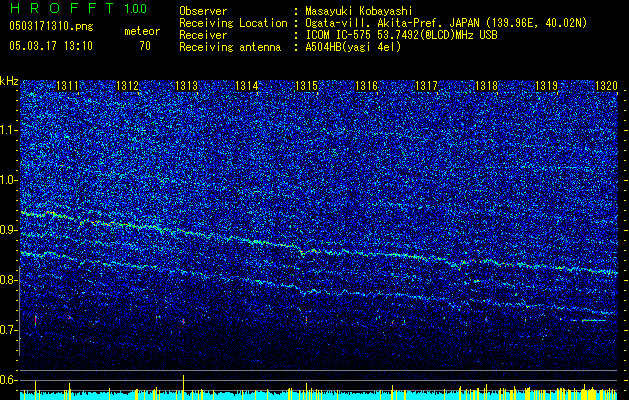The width and height of the screenshot is (629, 400).
Task: Click the 1.0 frequency axis label
Action: point(9,180)
